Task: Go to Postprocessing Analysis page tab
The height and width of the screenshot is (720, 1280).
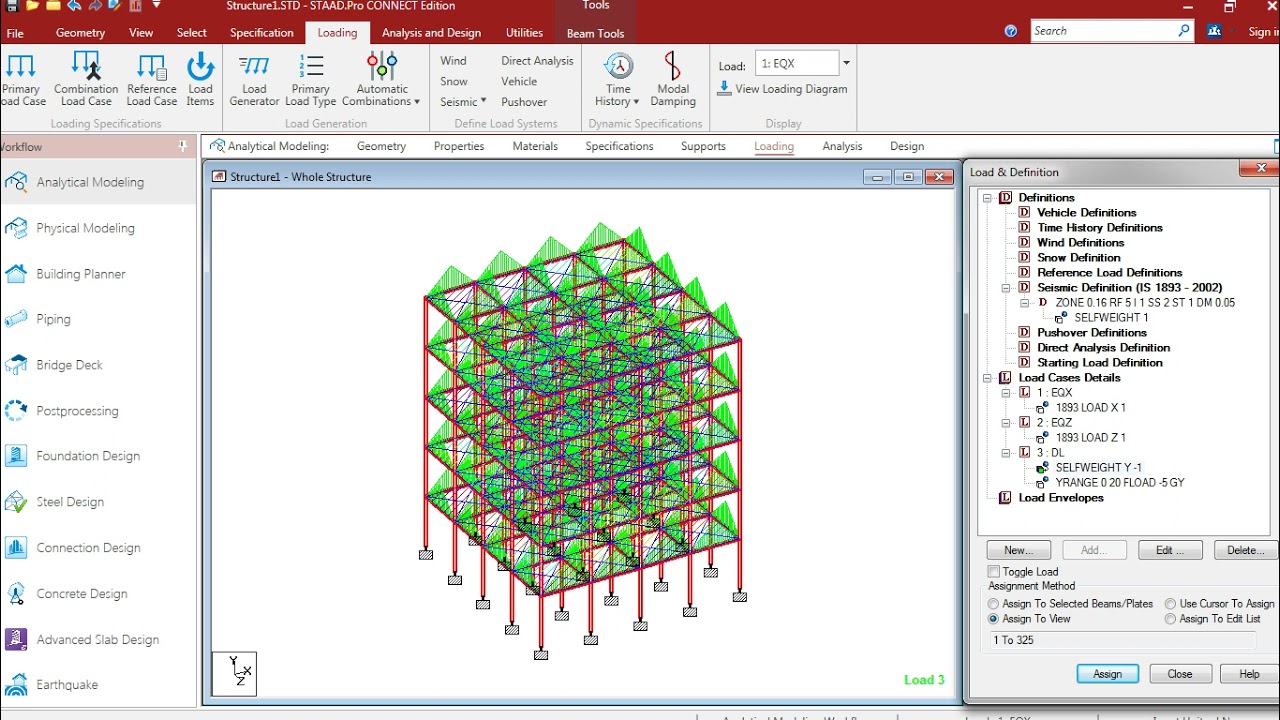Action: 842,146
